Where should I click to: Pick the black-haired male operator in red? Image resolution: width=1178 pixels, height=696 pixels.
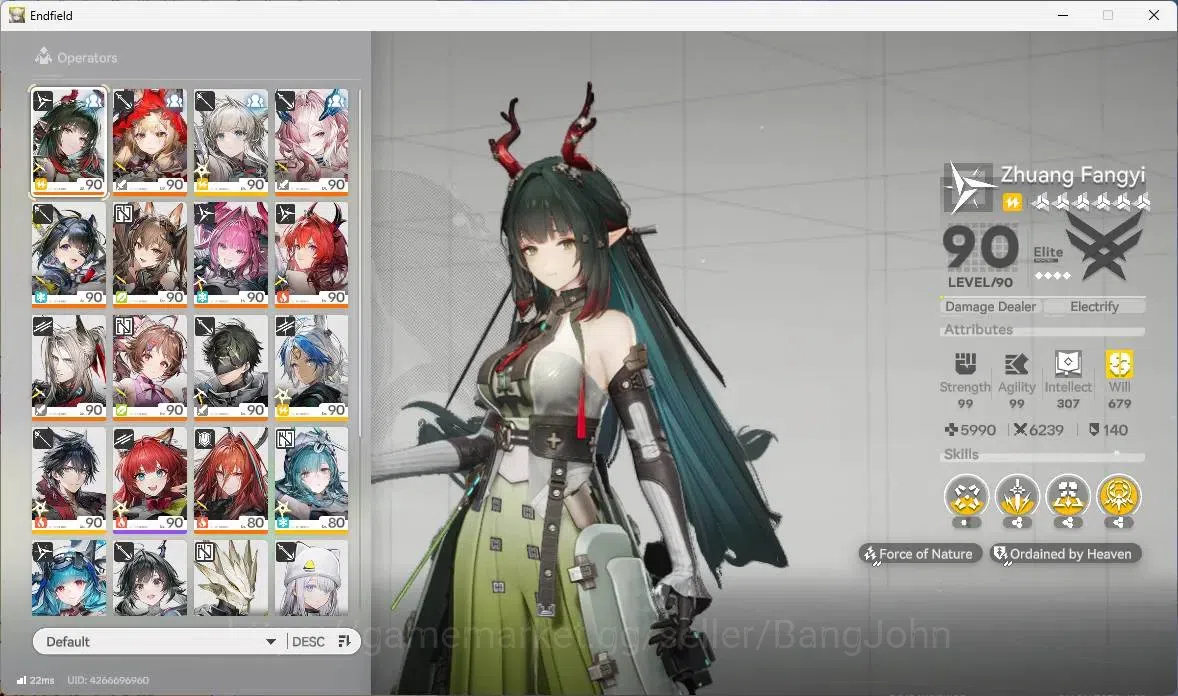68,480
